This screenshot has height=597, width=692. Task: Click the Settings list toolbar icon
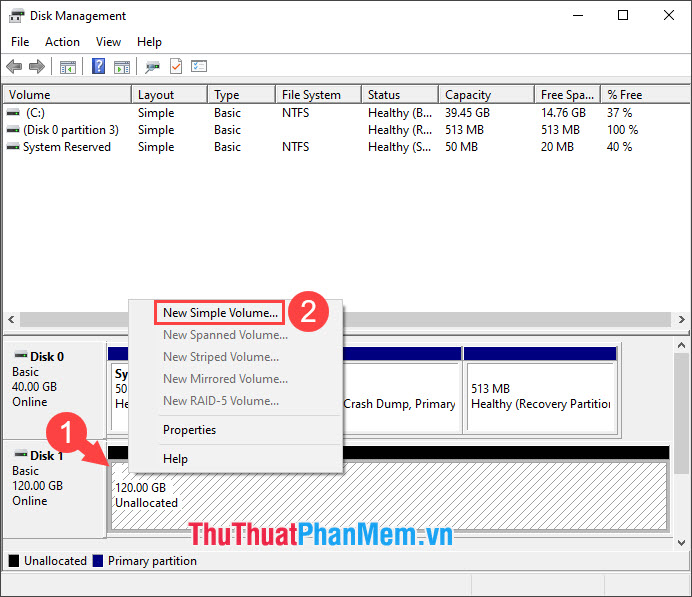[199, 66]
